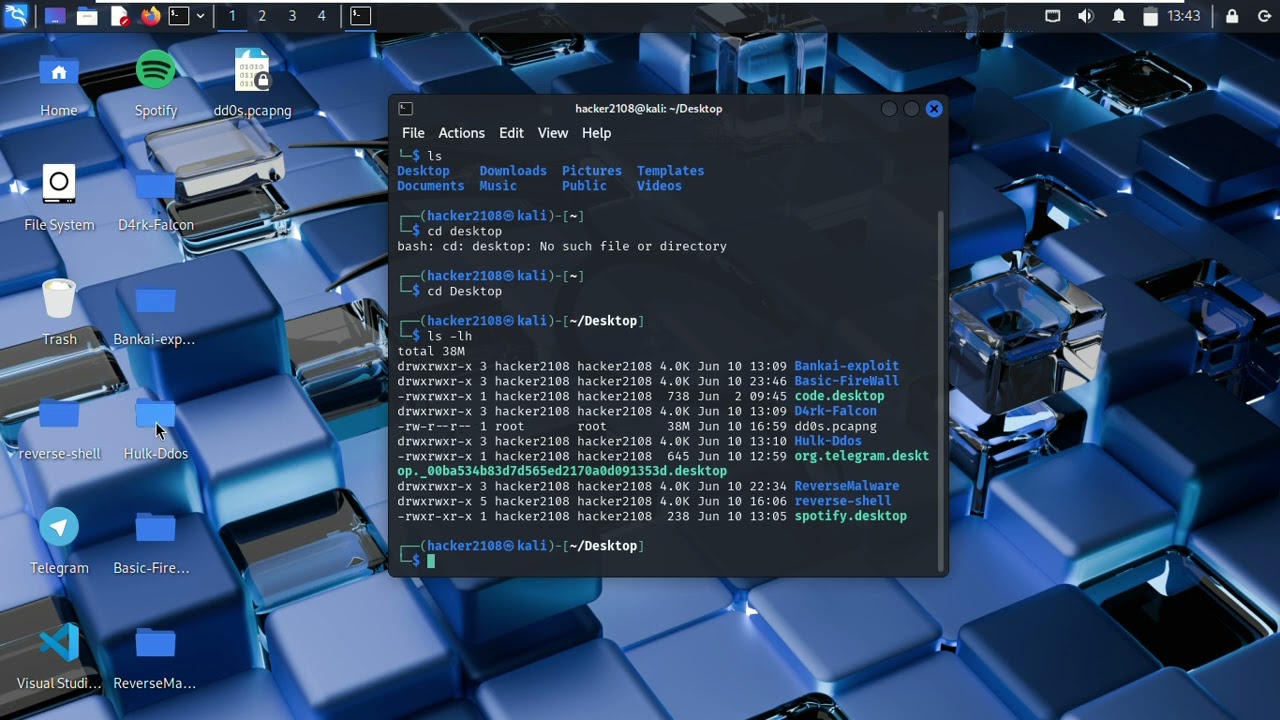The image size is (1280, 720).
Task: Open the notifications bell icon
Action: (x=1119, y=16)
